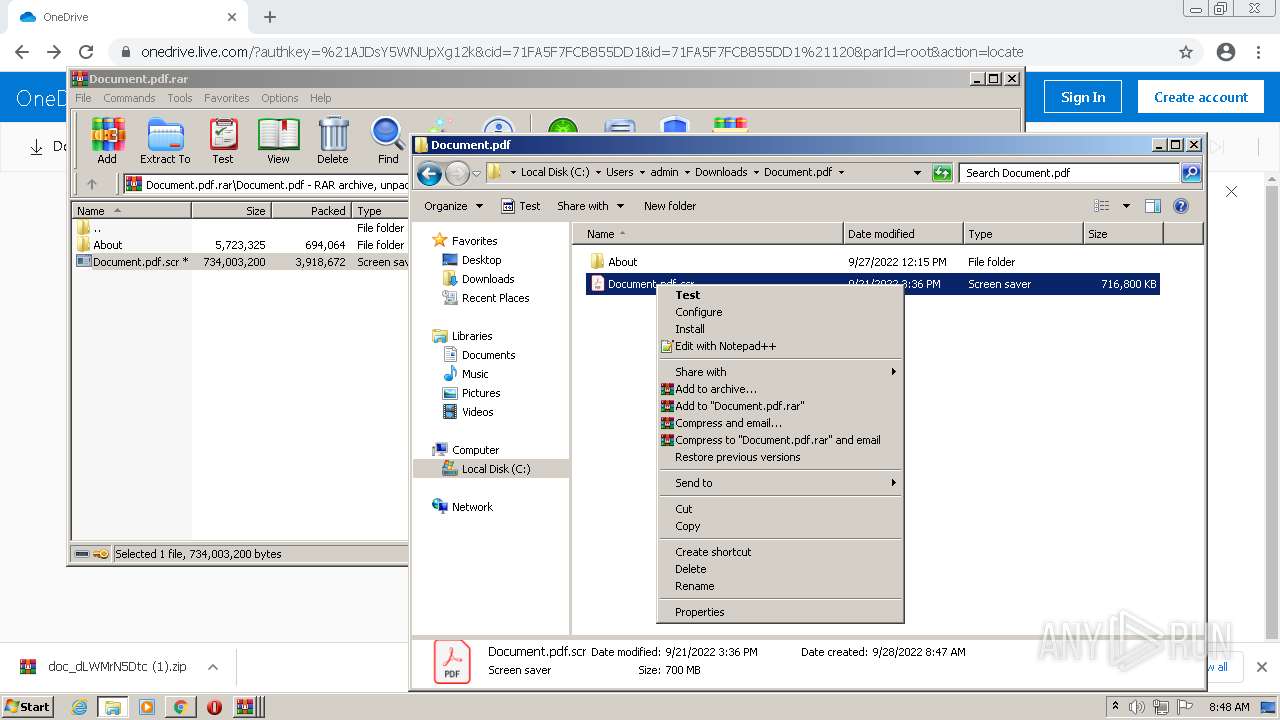The width and height of the screenshot is (1280, 720).
Task: Open the Chrome profile avatar icon
Action: pyautogui.click(x=1226, y=52)
